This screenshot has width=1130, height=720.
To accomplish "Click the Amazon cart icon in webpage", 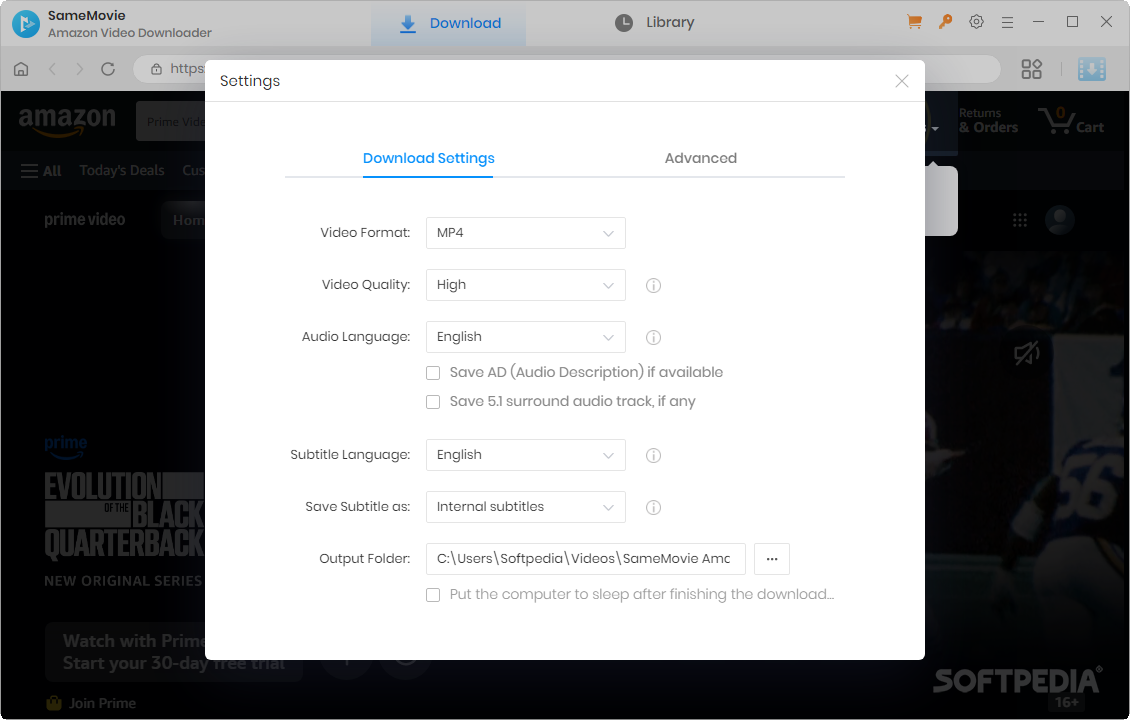I will click(x=1071, y=121).
